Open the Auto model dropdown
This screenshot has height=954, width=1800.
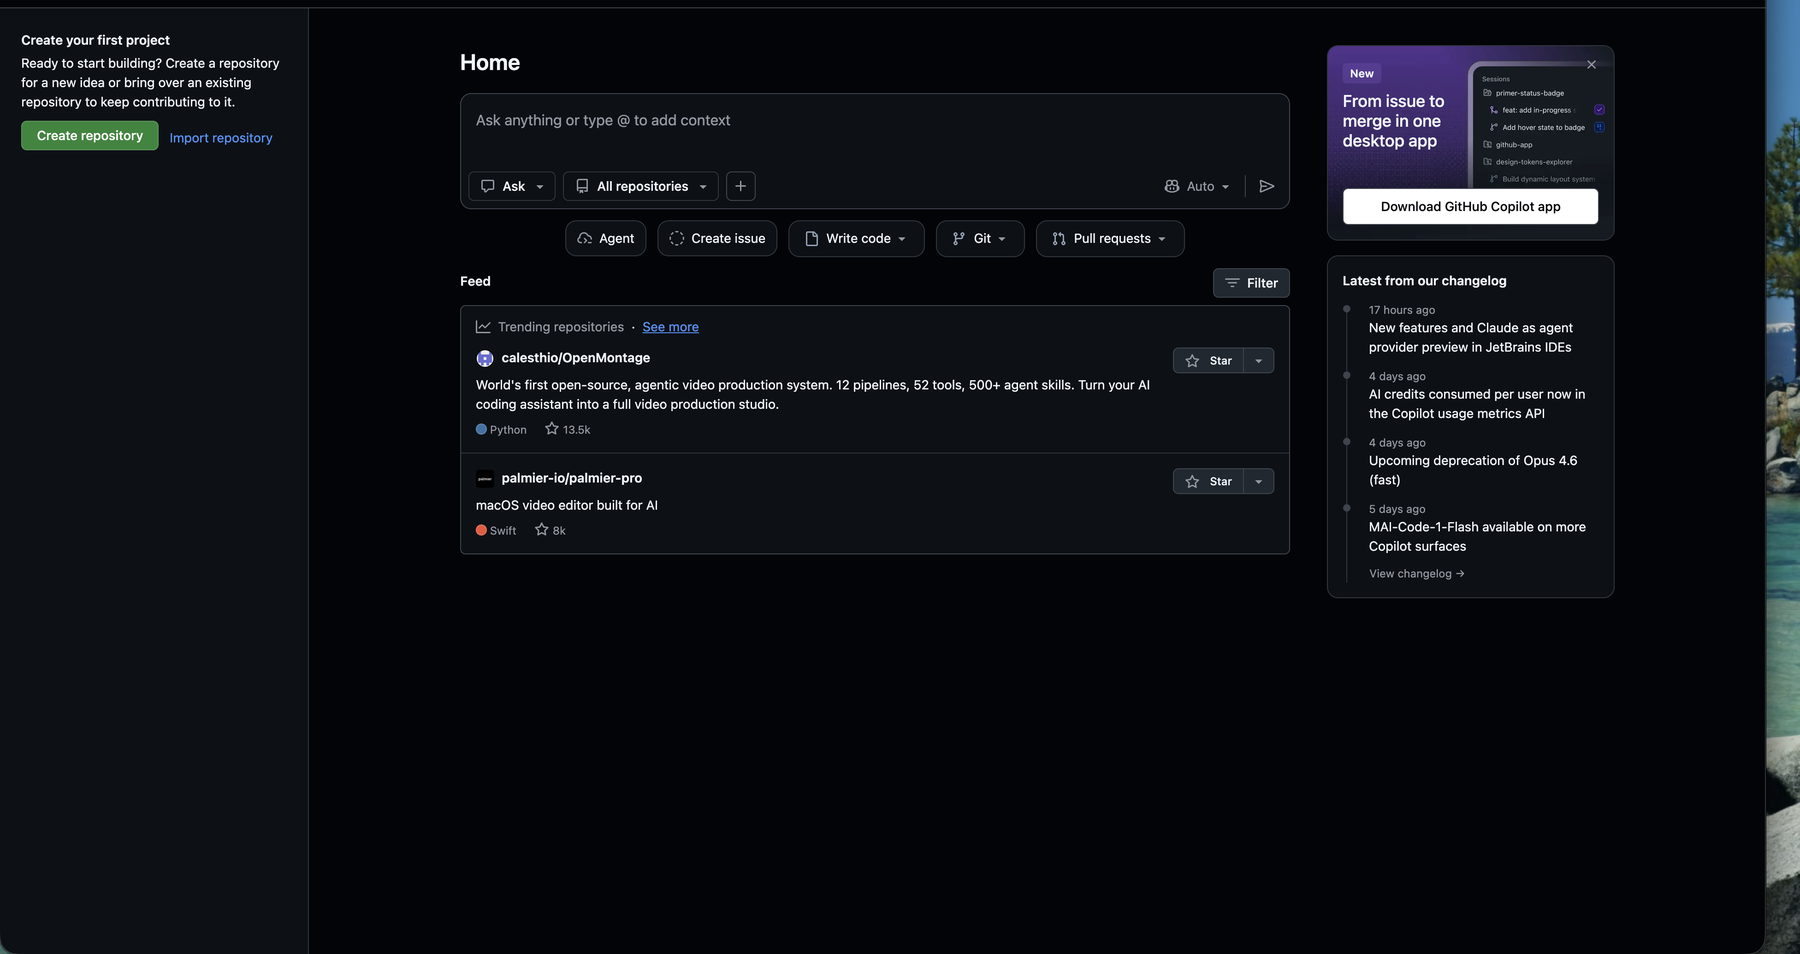1197,186
